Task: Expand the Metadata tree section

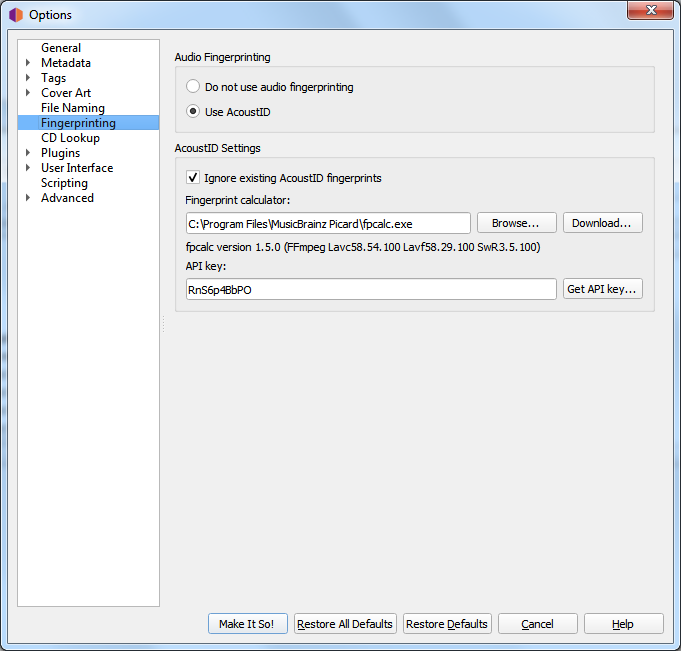Action: (28, 63)
